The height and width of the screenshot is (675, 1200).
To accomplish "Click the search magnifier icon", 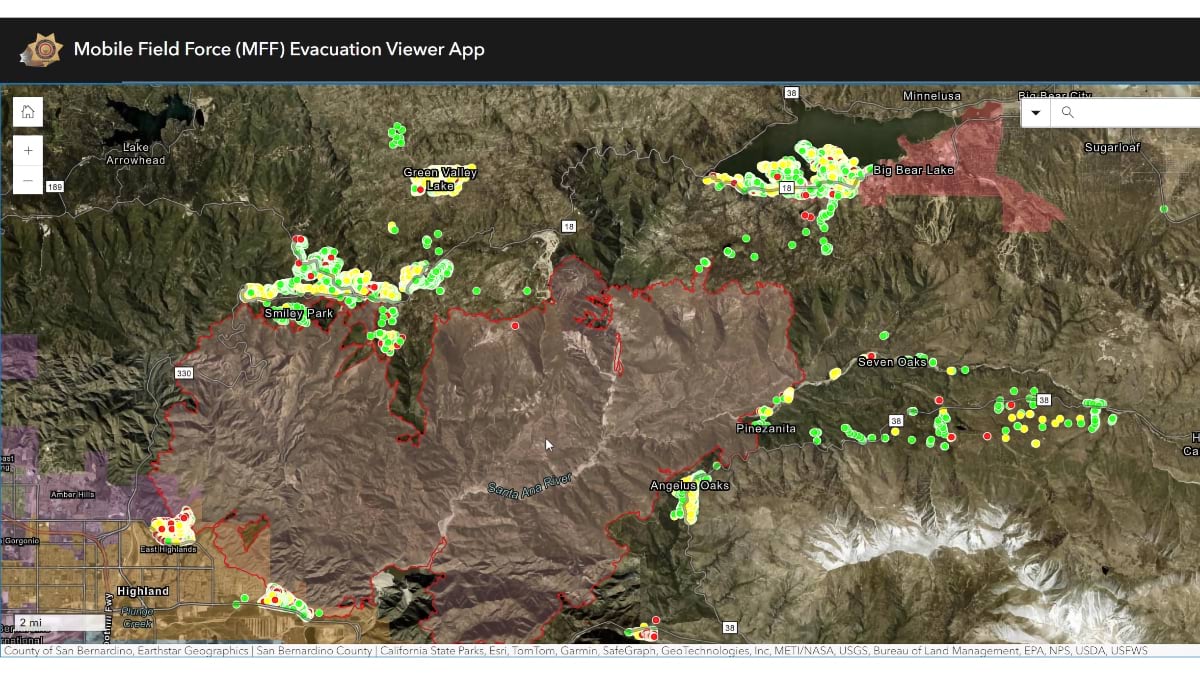I will tap(1066, 112).
